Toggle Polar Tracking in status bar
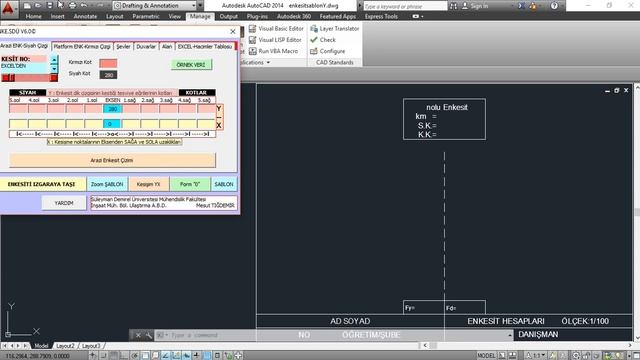Viewport: 640px width, 360px height. tap(135, 356)
